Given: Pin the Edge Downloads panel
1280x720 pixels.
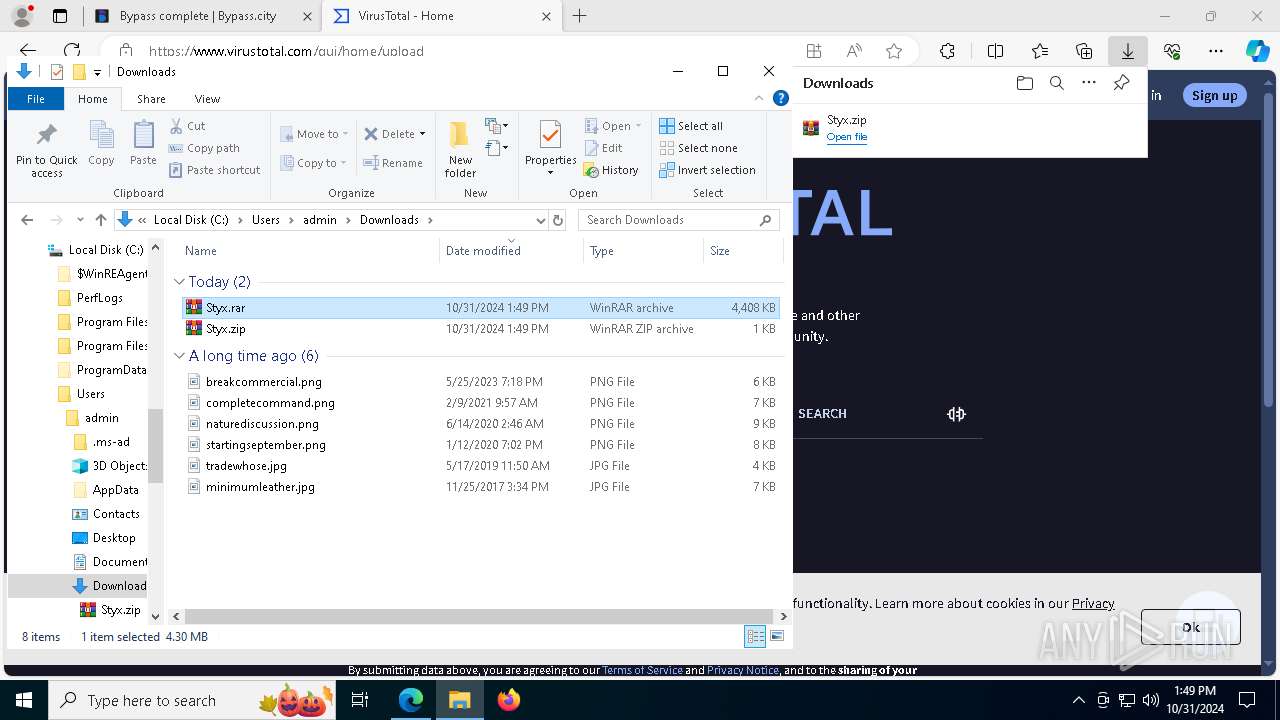Looking at the screenshot, I should point(1121,83).
